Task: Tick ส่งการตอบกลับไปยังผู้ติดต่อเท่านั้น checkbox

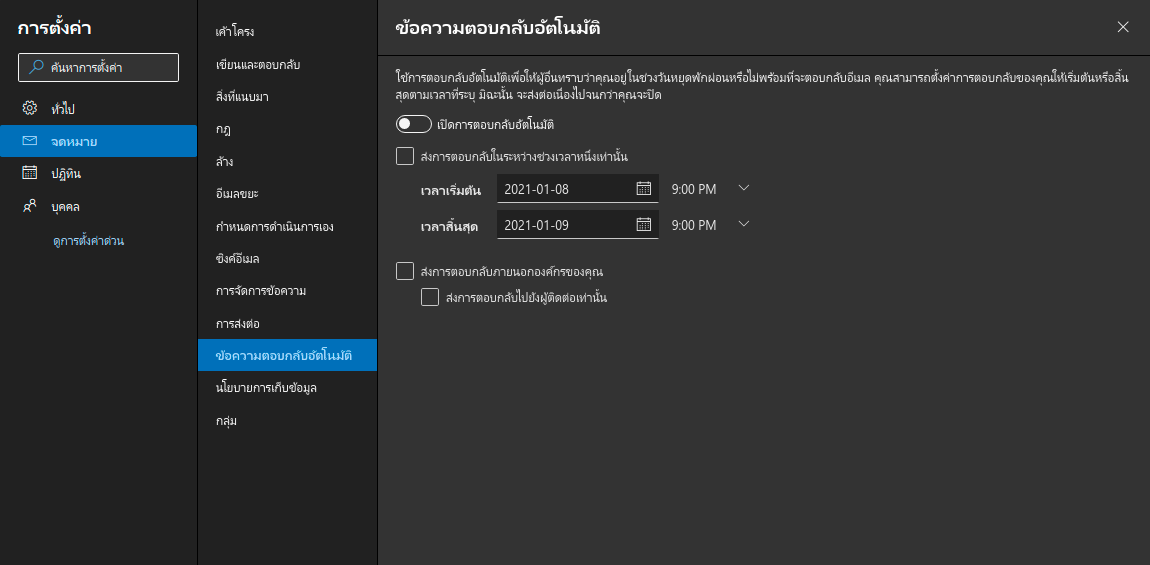Action: pyautogui.click(x=430, y=297)
